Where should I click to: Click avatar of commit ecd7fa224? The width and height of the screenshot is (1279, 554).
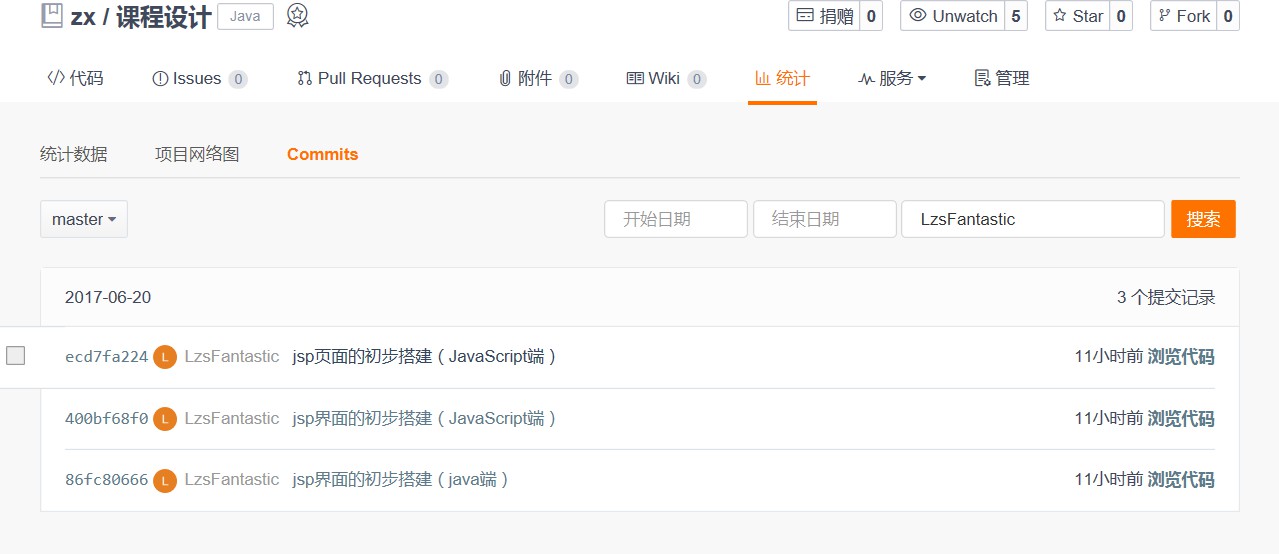tap(165, 357)
